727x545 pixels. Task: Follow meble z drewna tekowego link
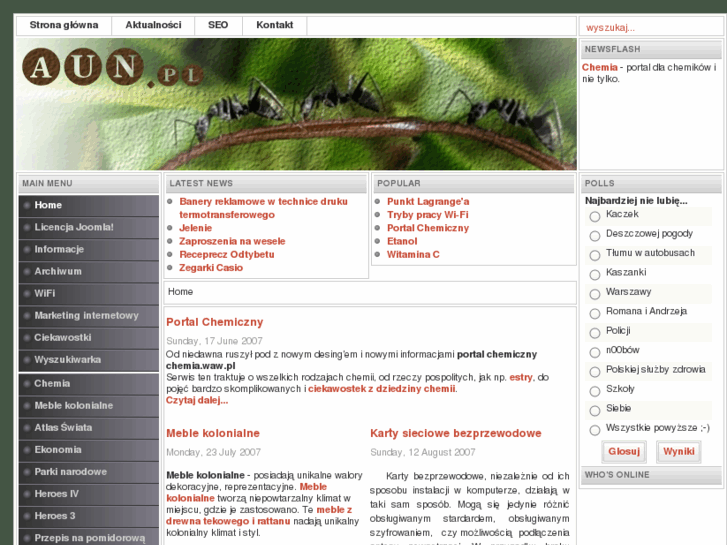click(x=259, y=515)
